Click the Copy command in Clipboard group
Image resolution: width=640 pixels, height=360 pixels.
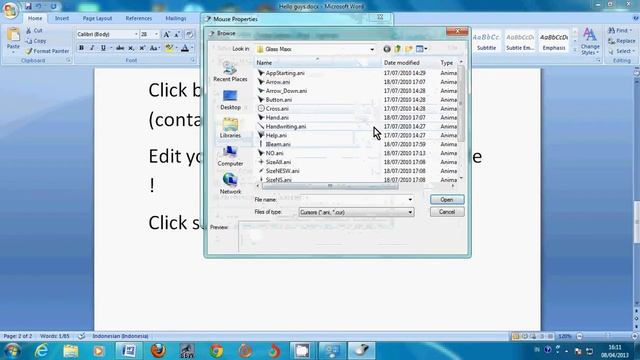pos(36,41)
